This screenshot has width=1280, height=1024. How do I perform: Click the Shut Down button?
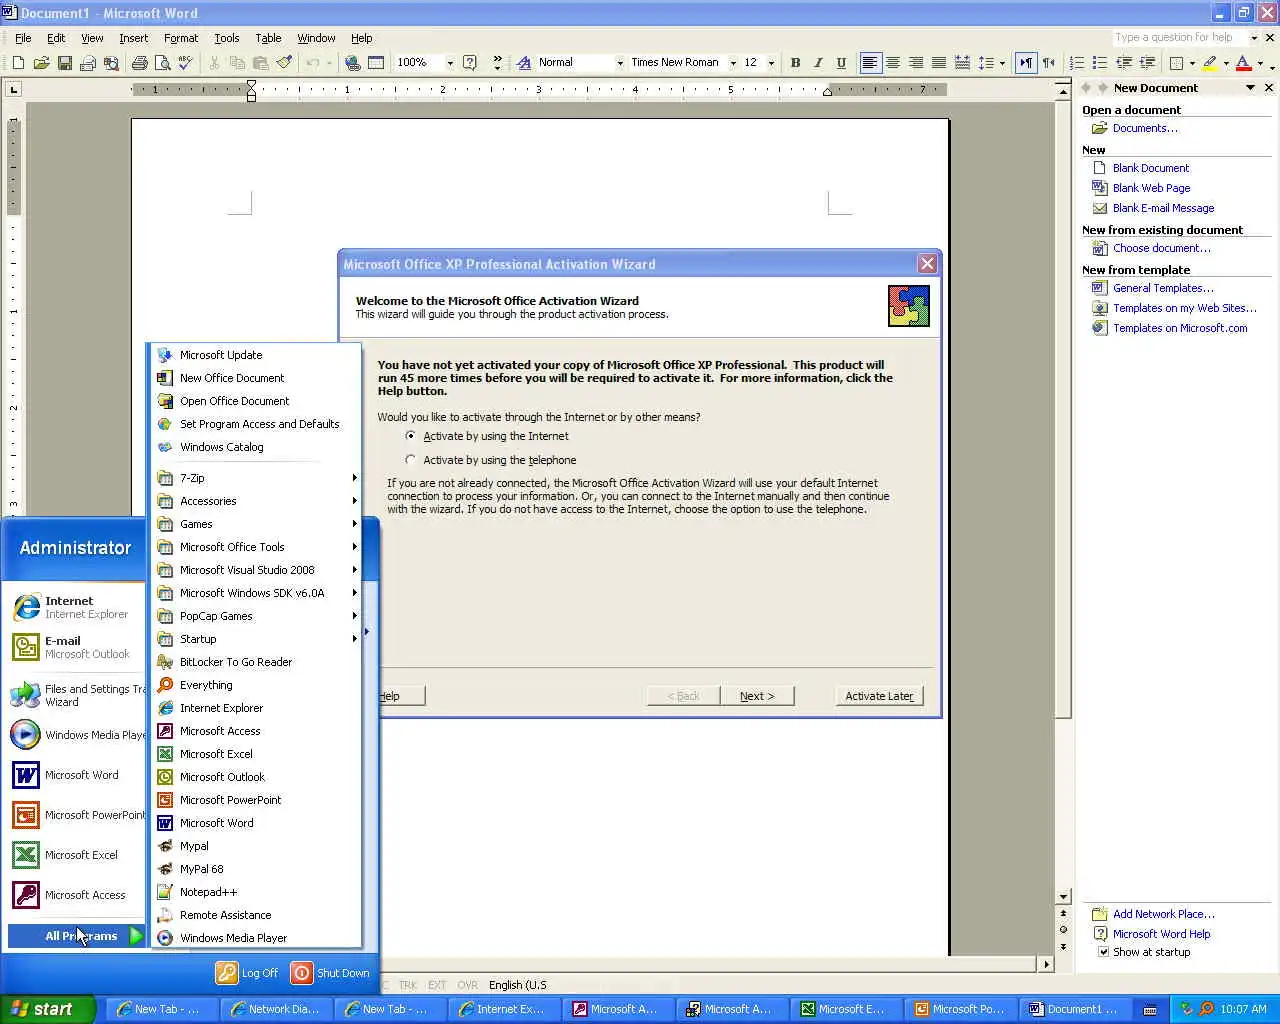(x=330, y=973)
